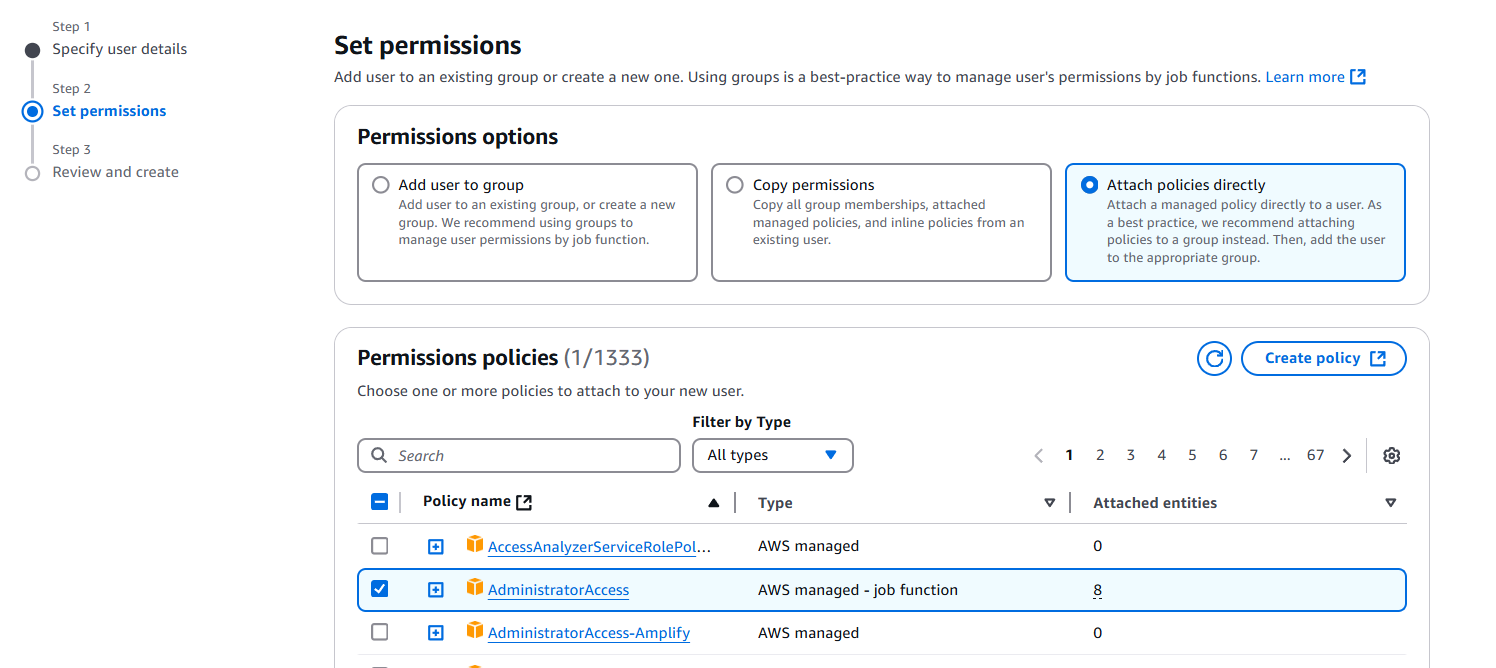This screenshot has height=668, width=1496.
Task: Click the Policy name column header
Action: tap(467, 501)
